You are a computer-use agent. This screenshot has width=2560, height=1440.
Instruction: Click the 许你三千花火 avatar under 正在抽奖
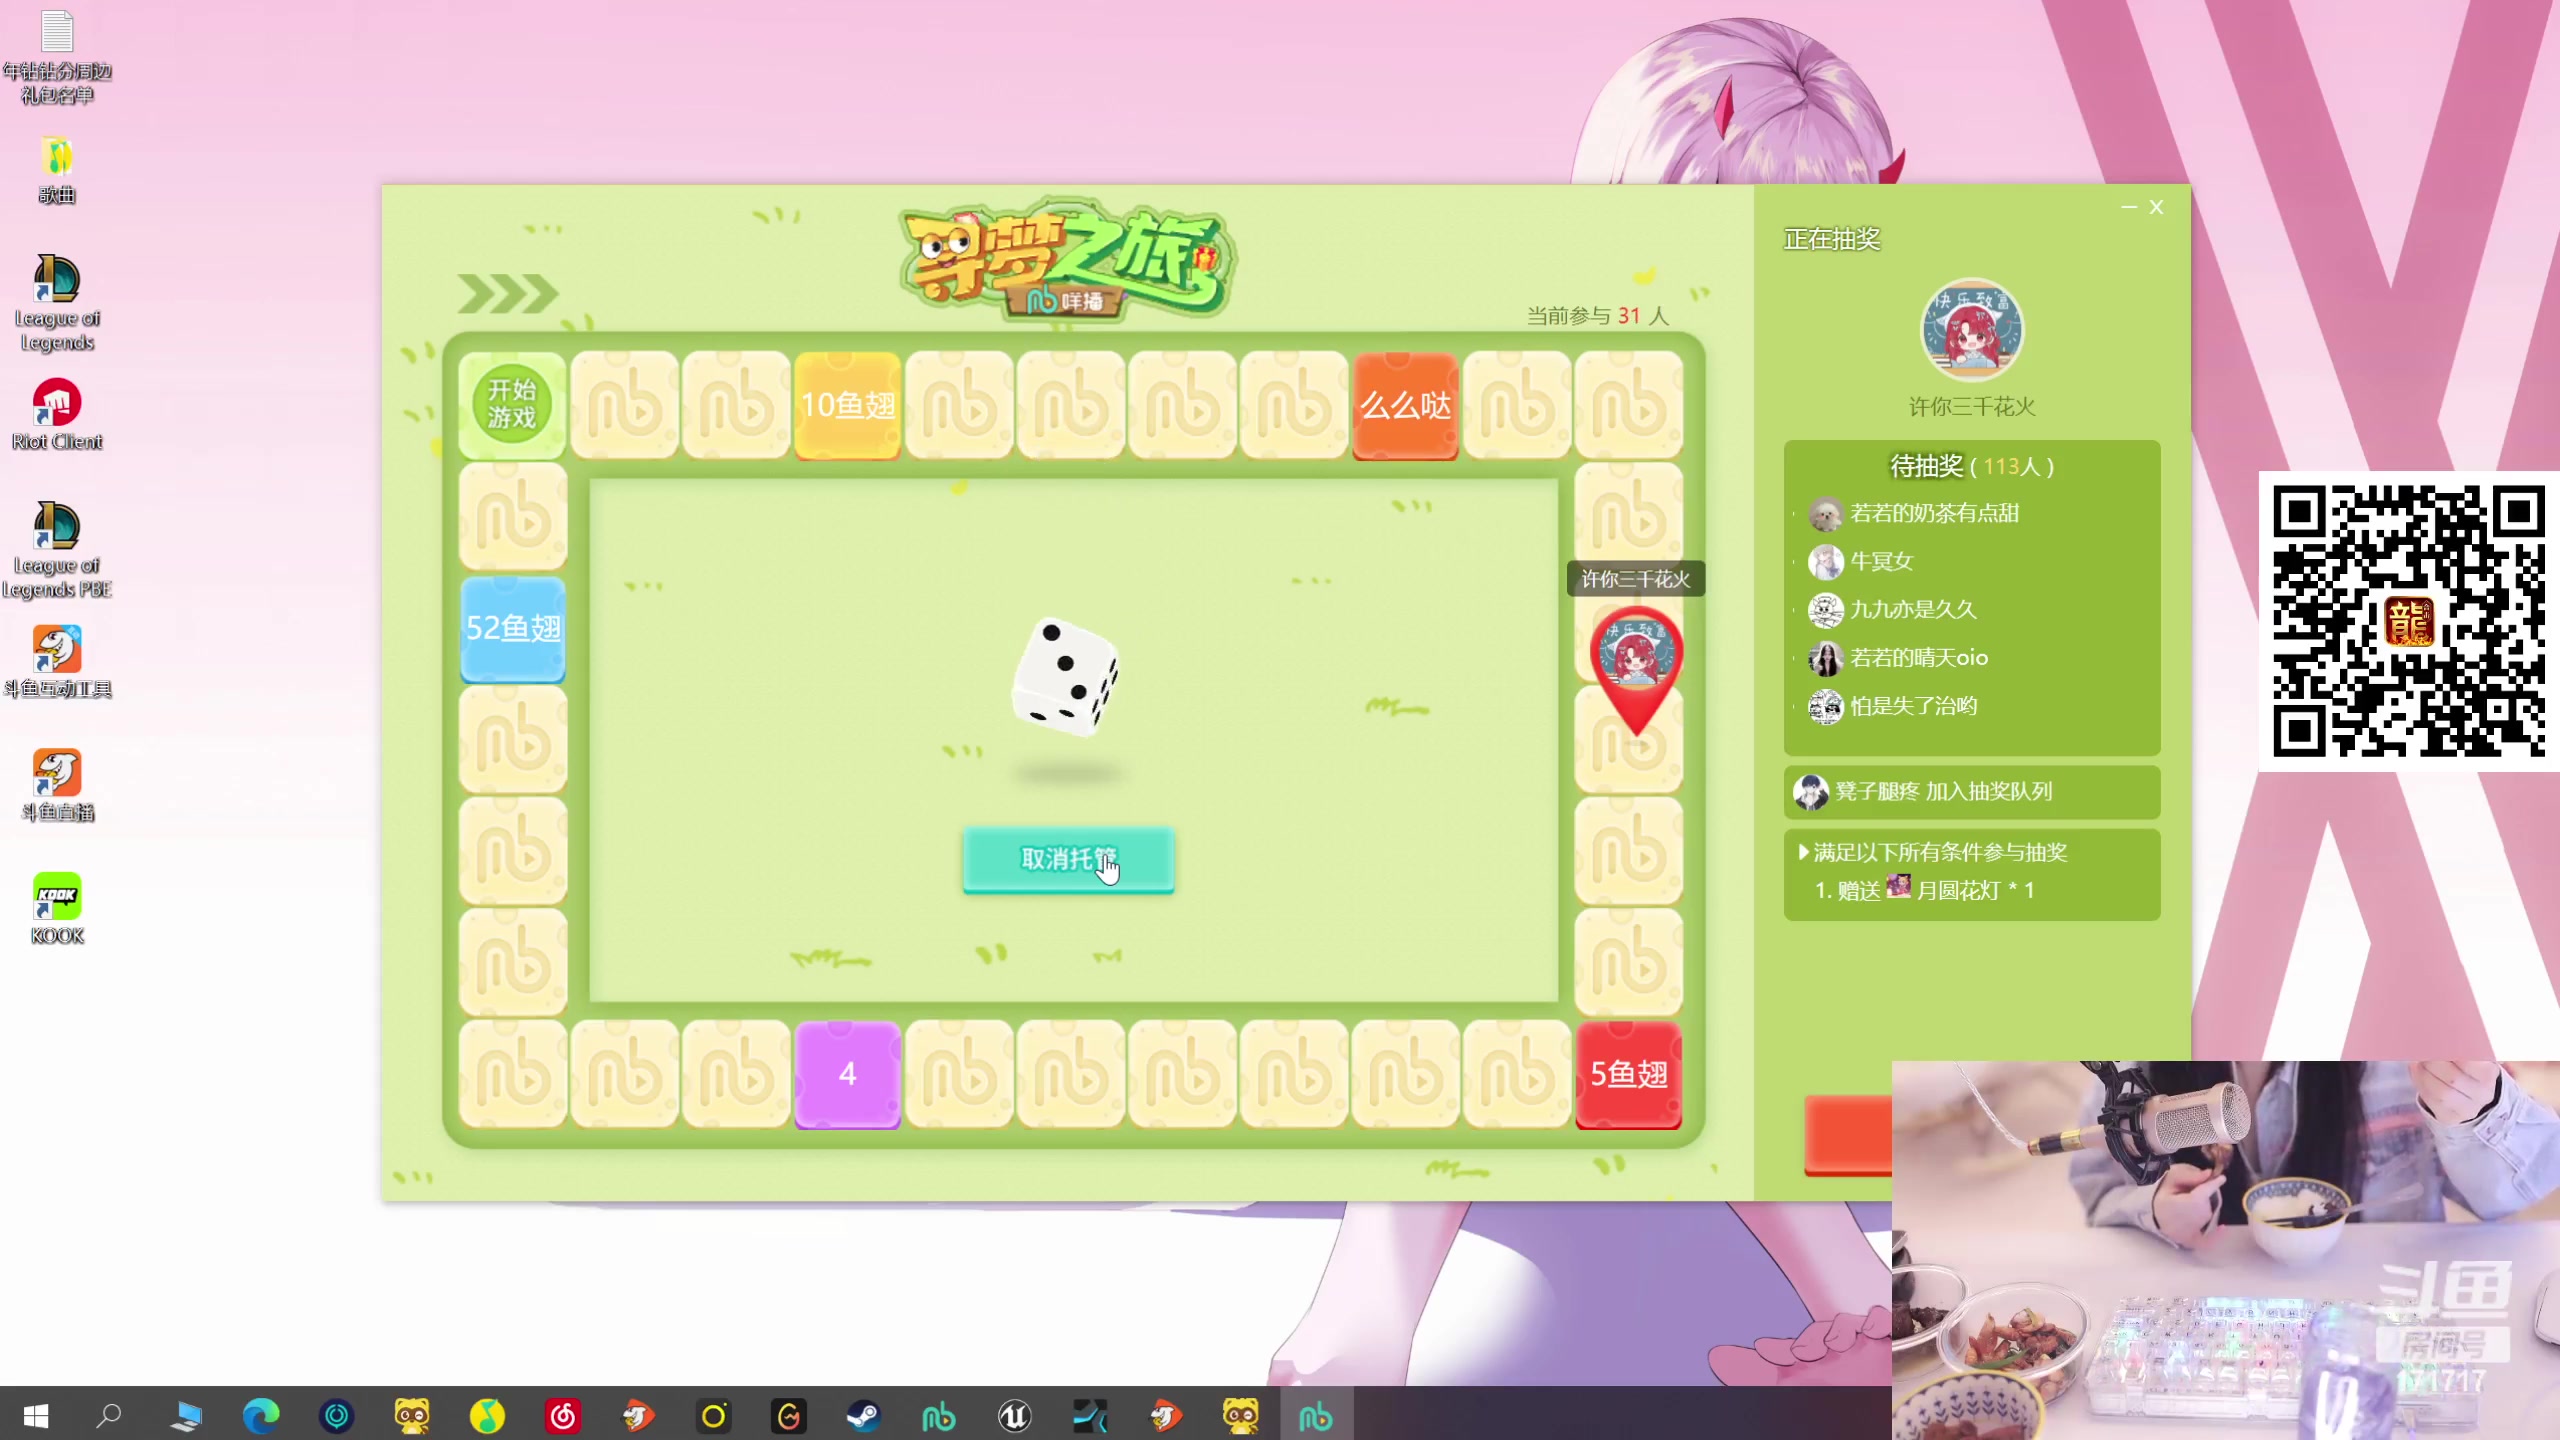coord(1971,330)
